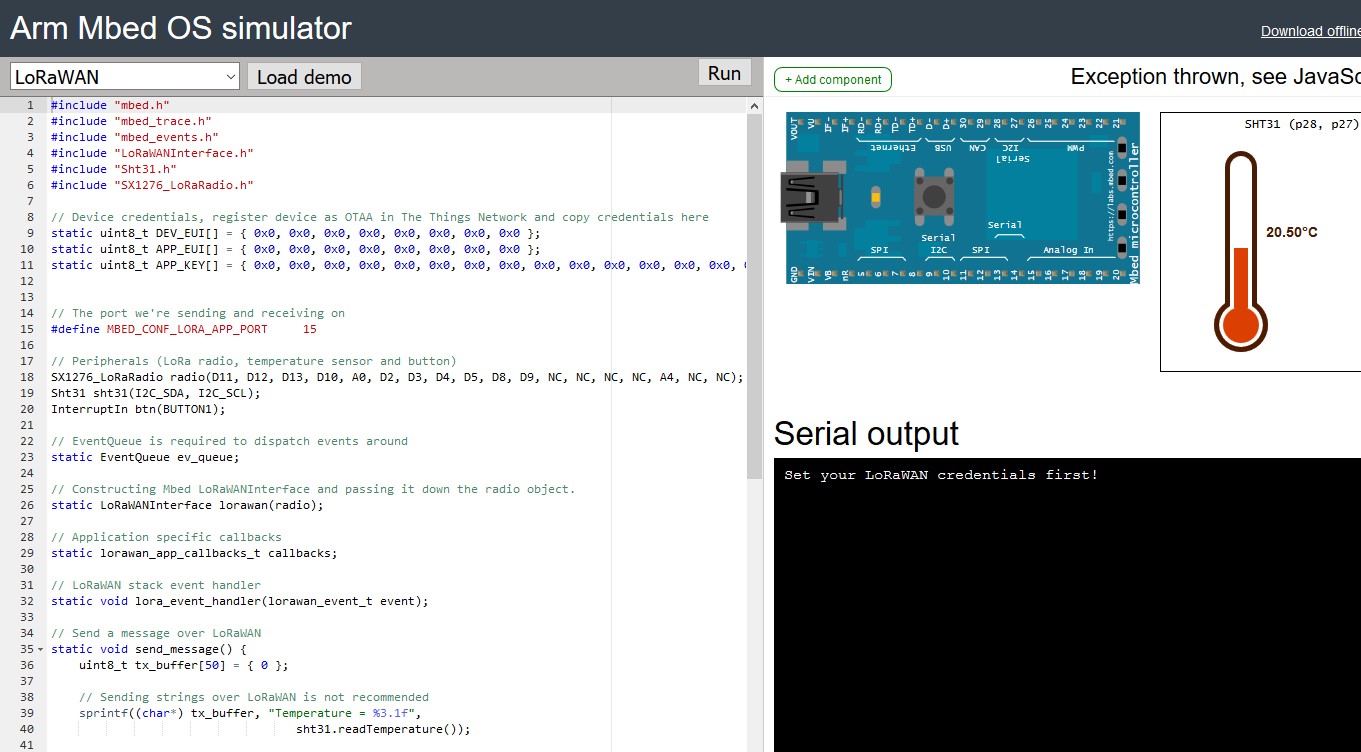Click the SHT31 thermometer tube to set temperature
The image size is (1361, 752).
pos(1241,250)
